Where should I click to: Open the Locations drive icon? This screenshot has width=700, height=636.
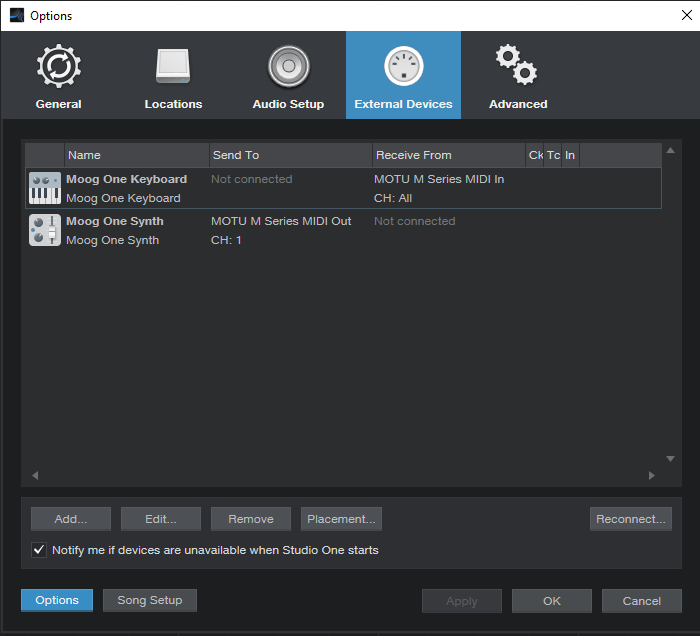173,66
